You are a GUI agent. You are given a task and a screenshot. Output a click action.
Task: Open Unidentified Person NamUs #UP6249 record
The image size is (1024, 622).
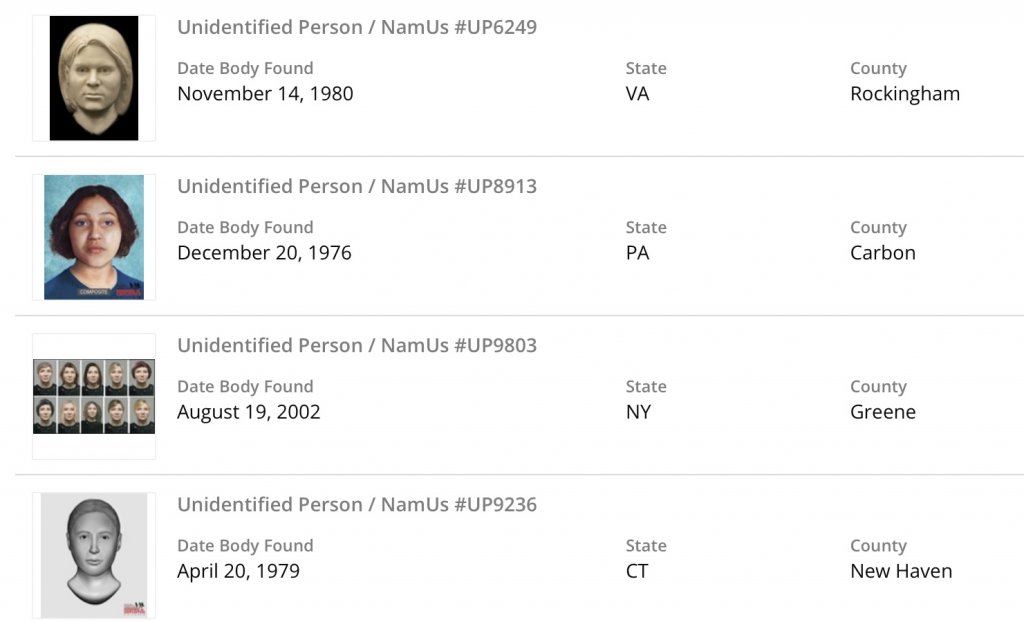point(357,27)
